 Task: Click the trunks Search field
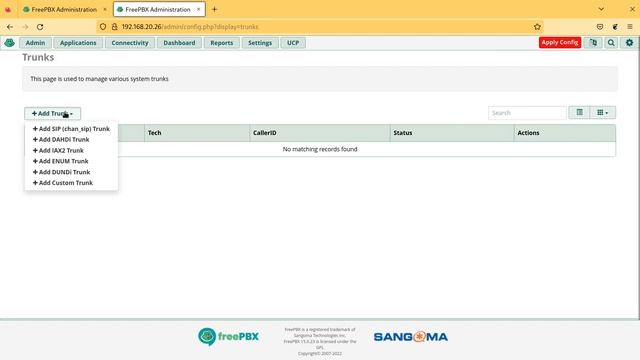(x=527, y=113)
